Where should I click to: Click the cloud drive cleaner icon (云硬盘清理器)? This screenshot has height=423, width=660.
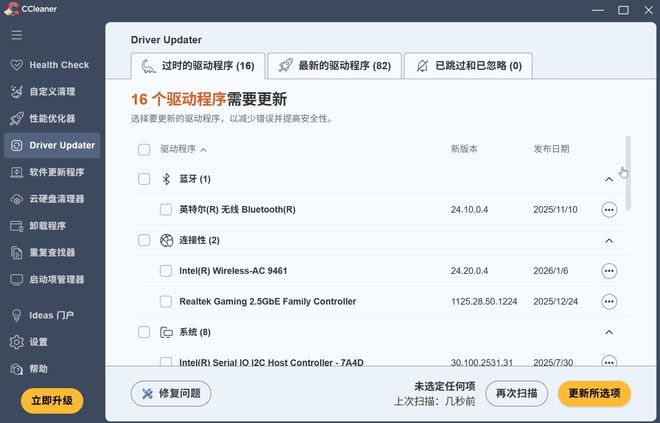click(x=17, y=199)
